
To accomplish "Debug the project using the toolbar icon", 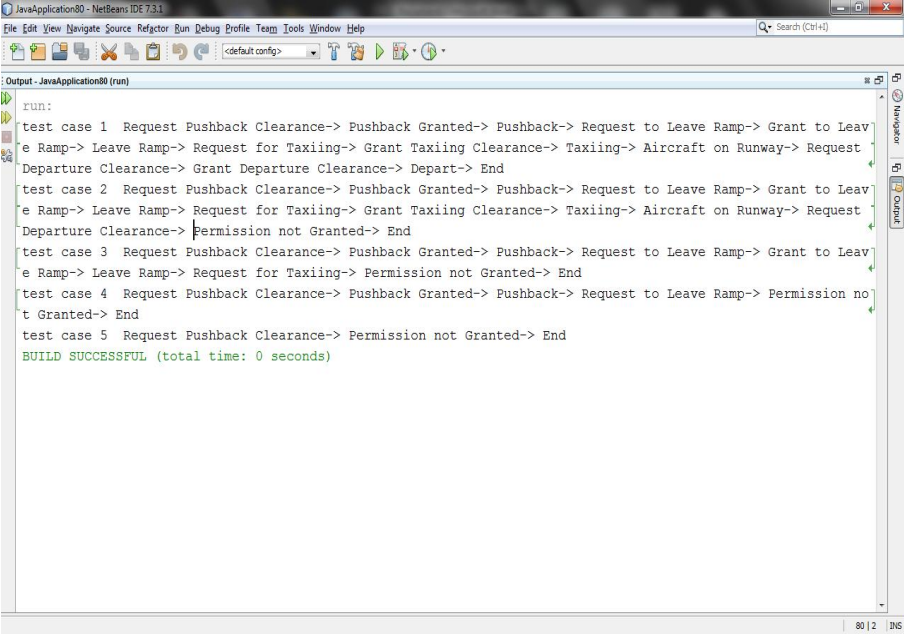I will coord(400,52).
